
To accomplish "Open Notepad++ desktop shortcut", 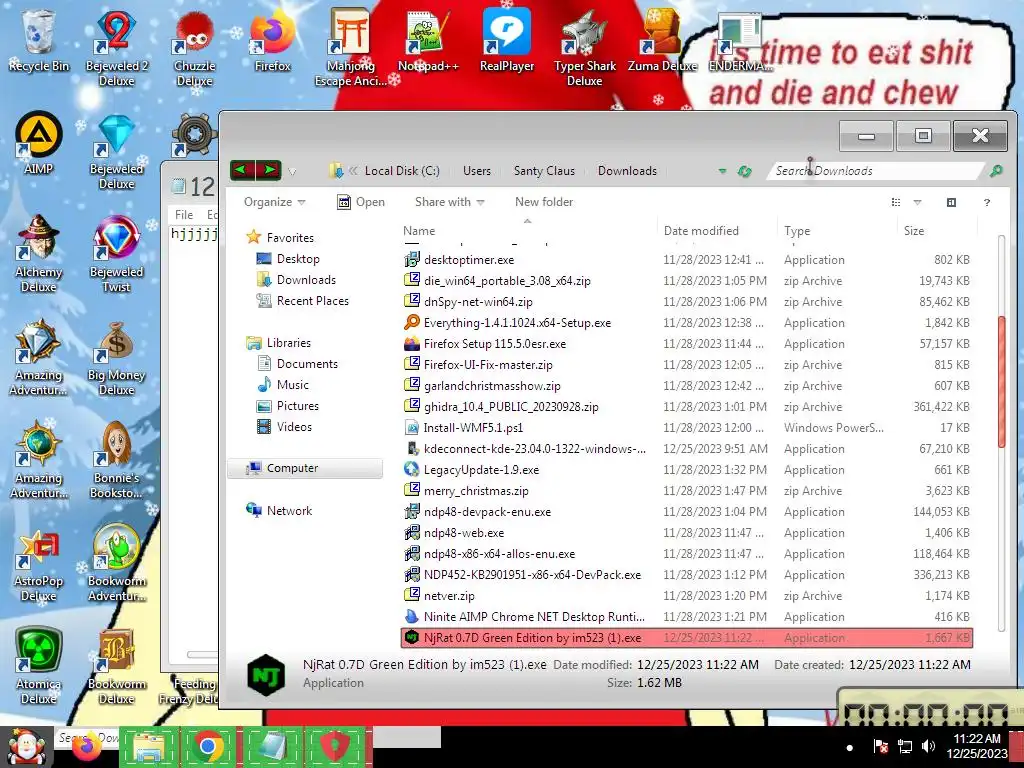I will coord(428,40).
